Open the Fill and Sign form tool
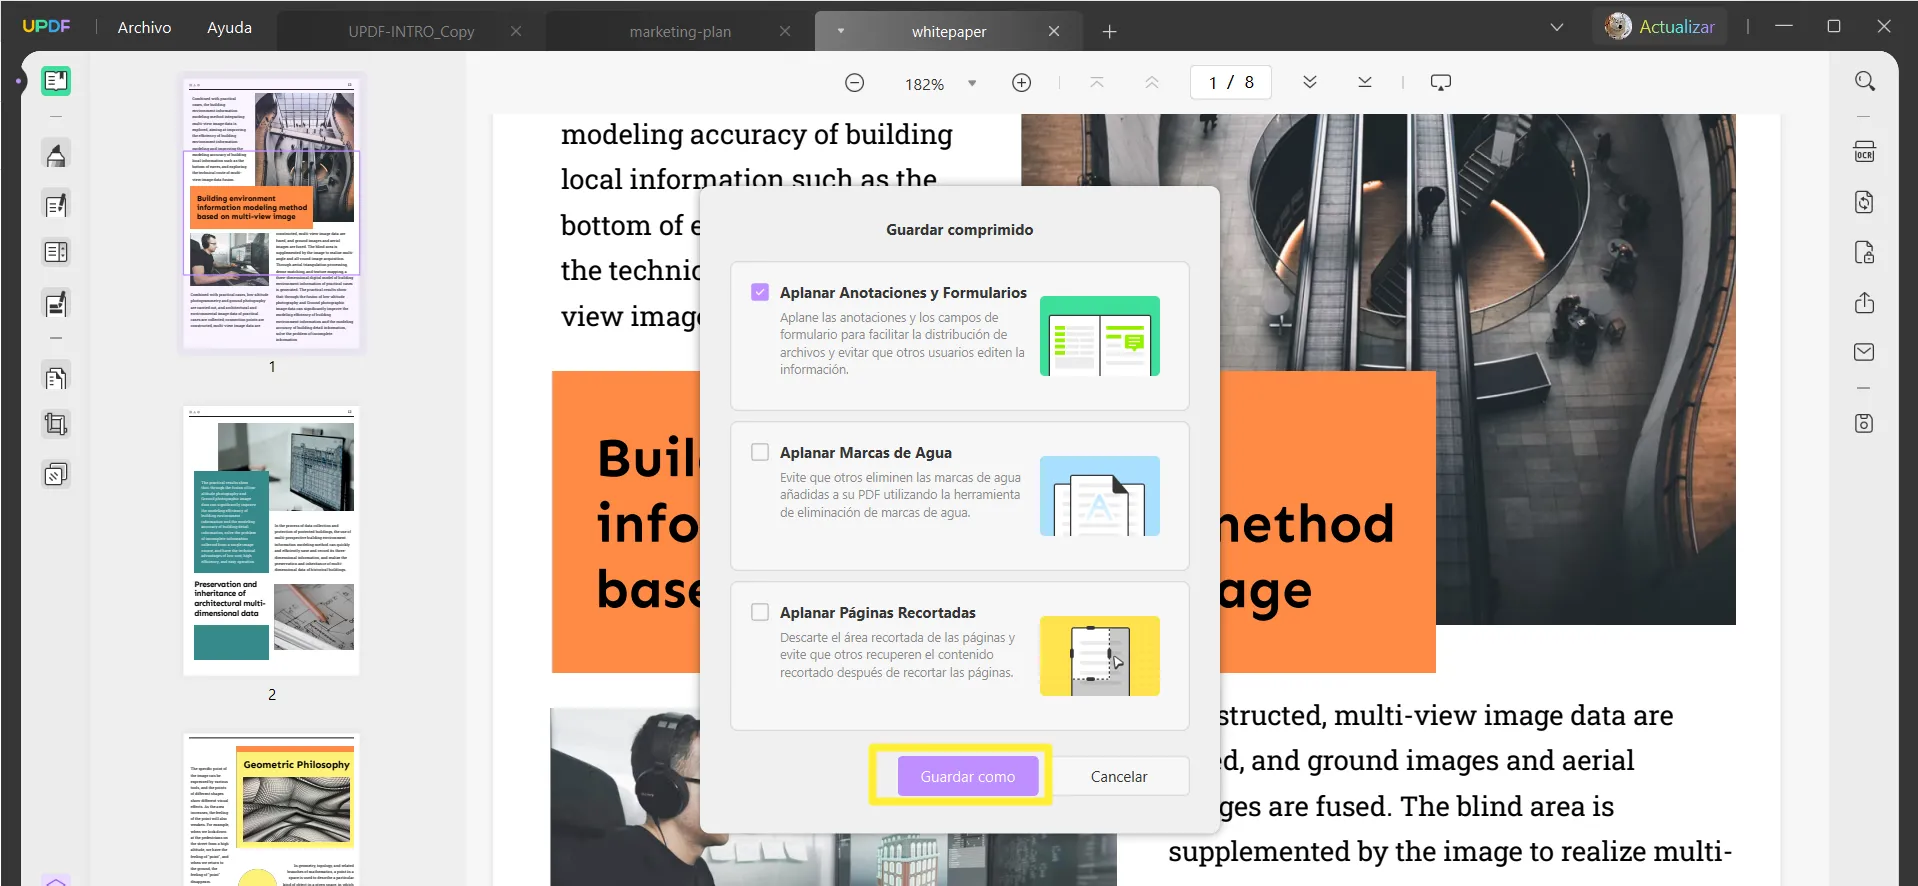The image size is (1918, 886). click(x=56, y=303)
